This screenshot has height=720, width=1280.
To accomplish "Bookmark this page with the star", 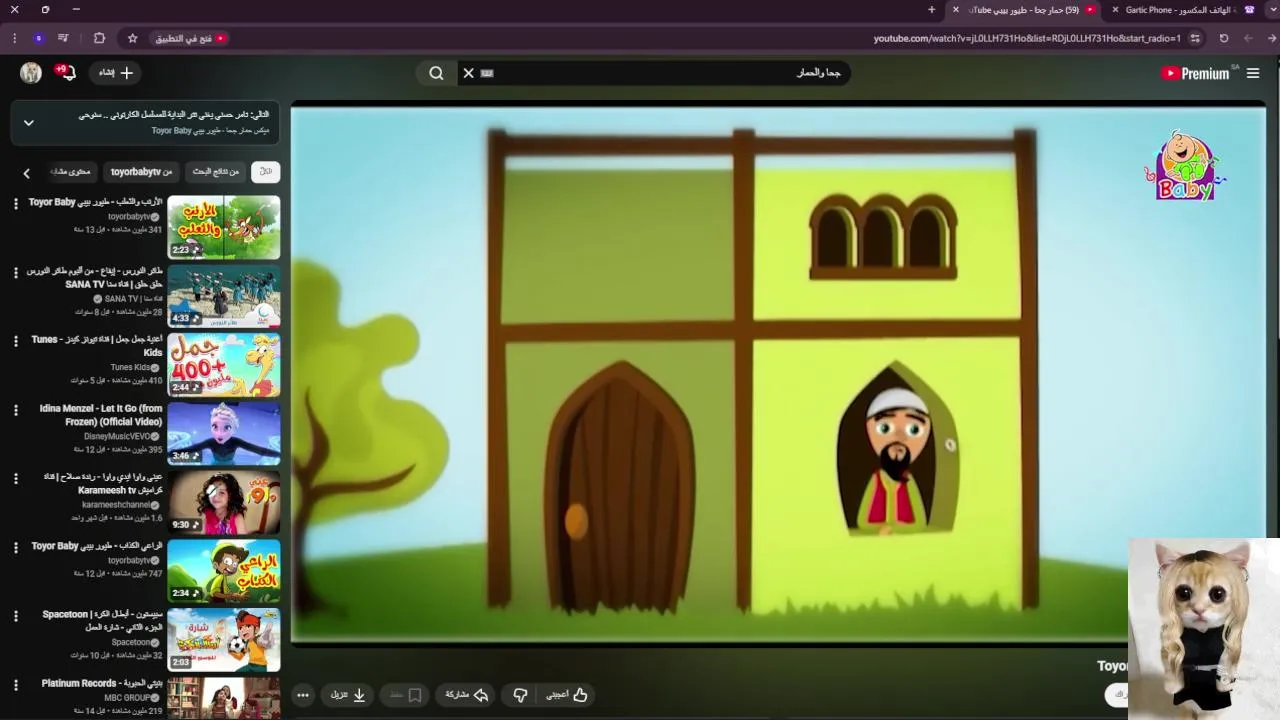I will 132,38.
